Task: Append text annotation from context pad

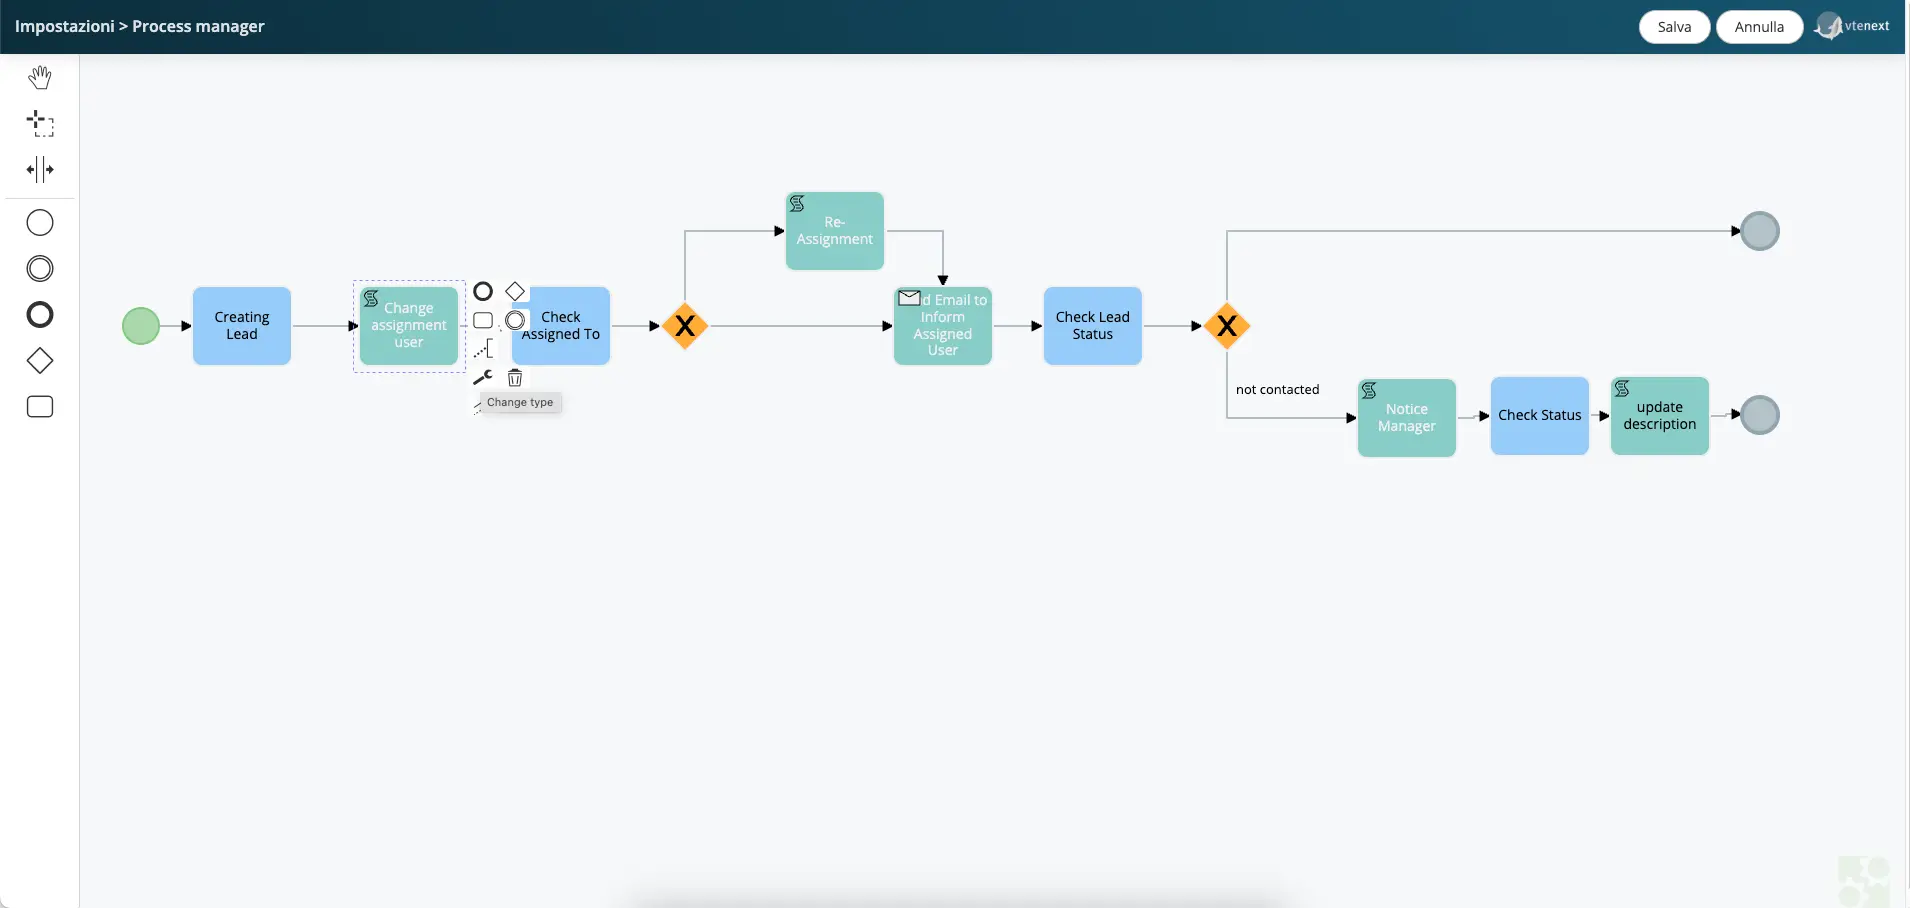Action: [x=484, y=349]
